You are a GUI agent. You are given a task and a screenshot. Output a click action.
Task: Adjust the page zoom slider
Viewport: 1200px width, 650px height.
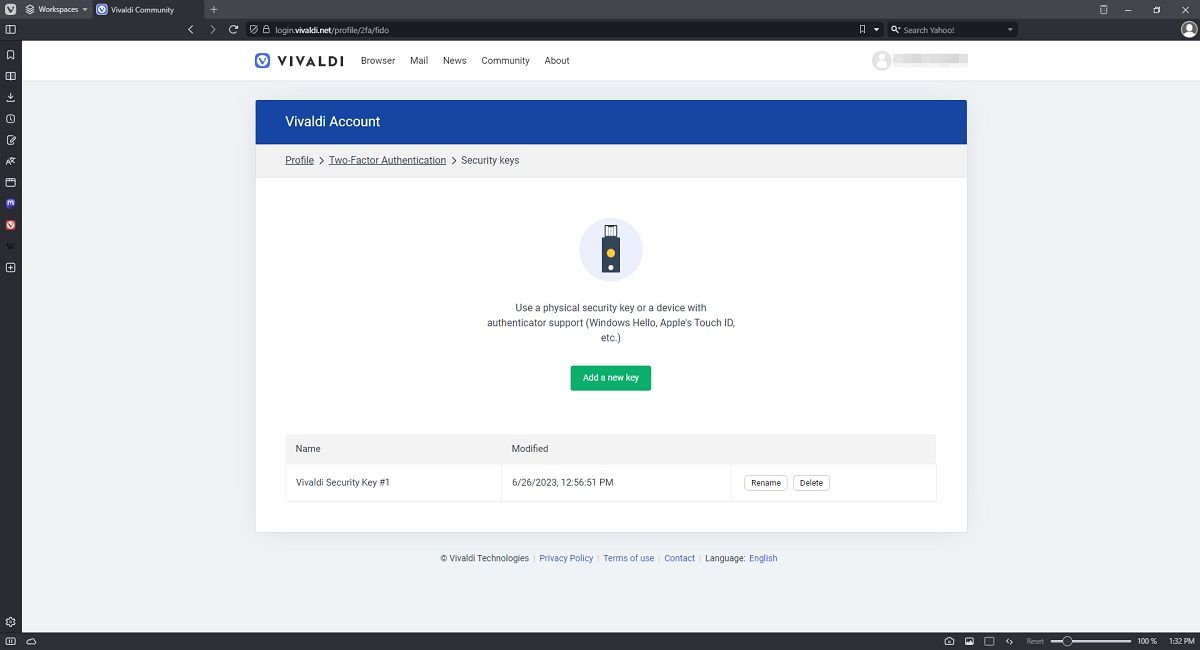click(x=1091, y=641)
